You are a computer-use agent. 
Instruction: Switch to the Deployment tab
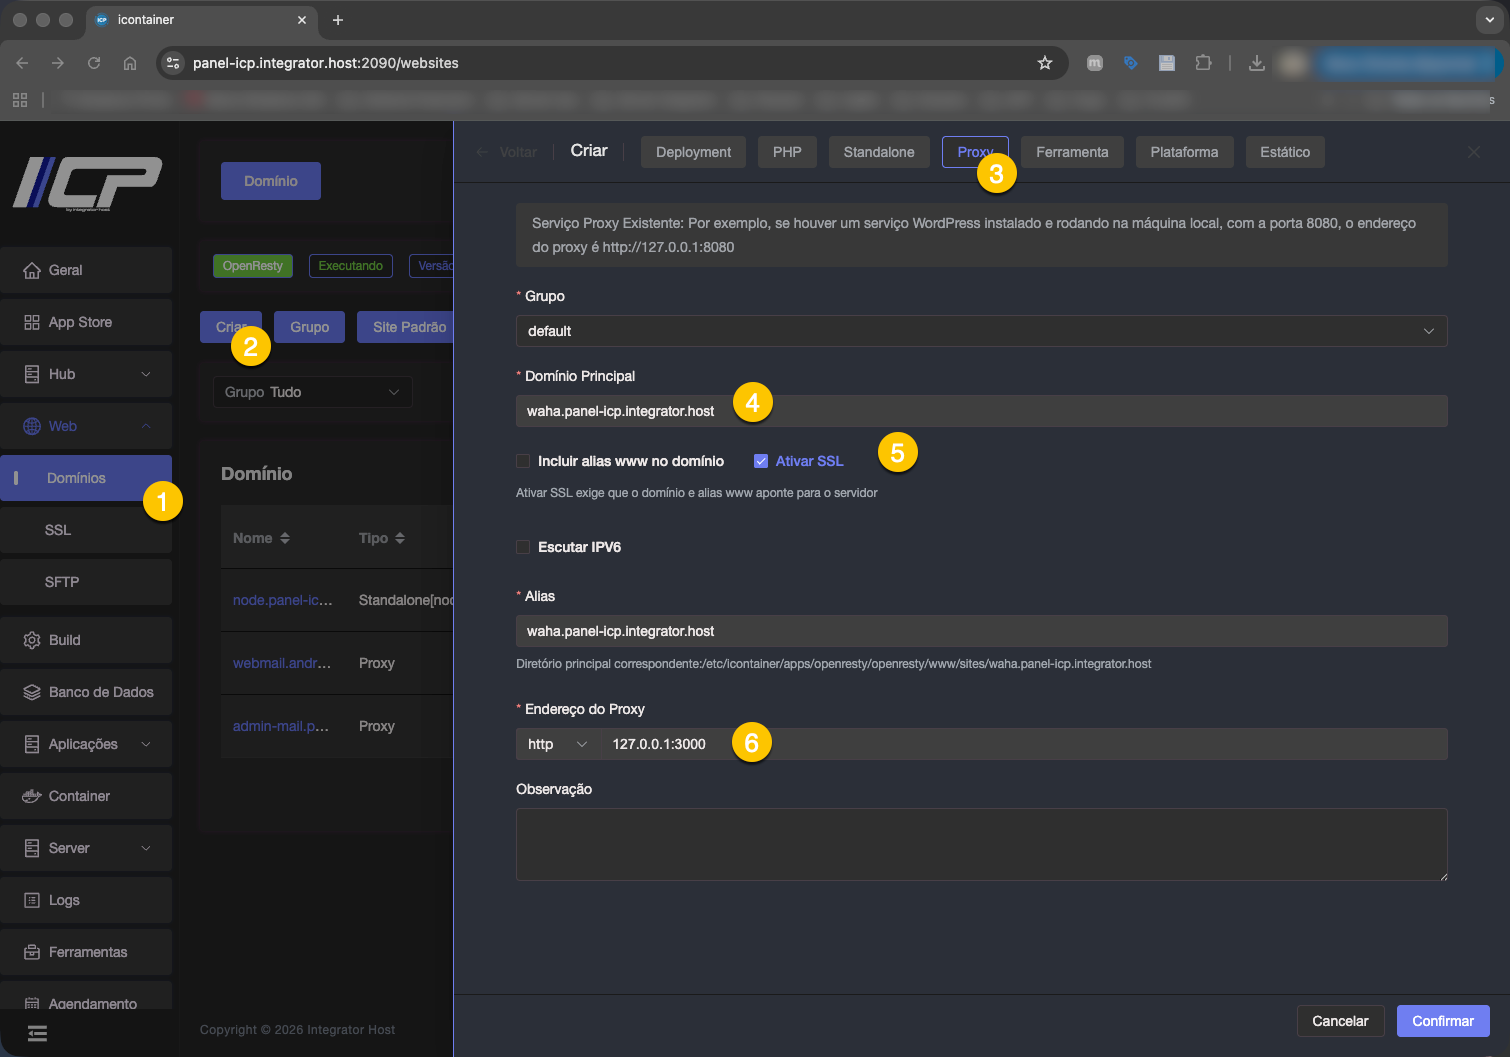[693, 152]
